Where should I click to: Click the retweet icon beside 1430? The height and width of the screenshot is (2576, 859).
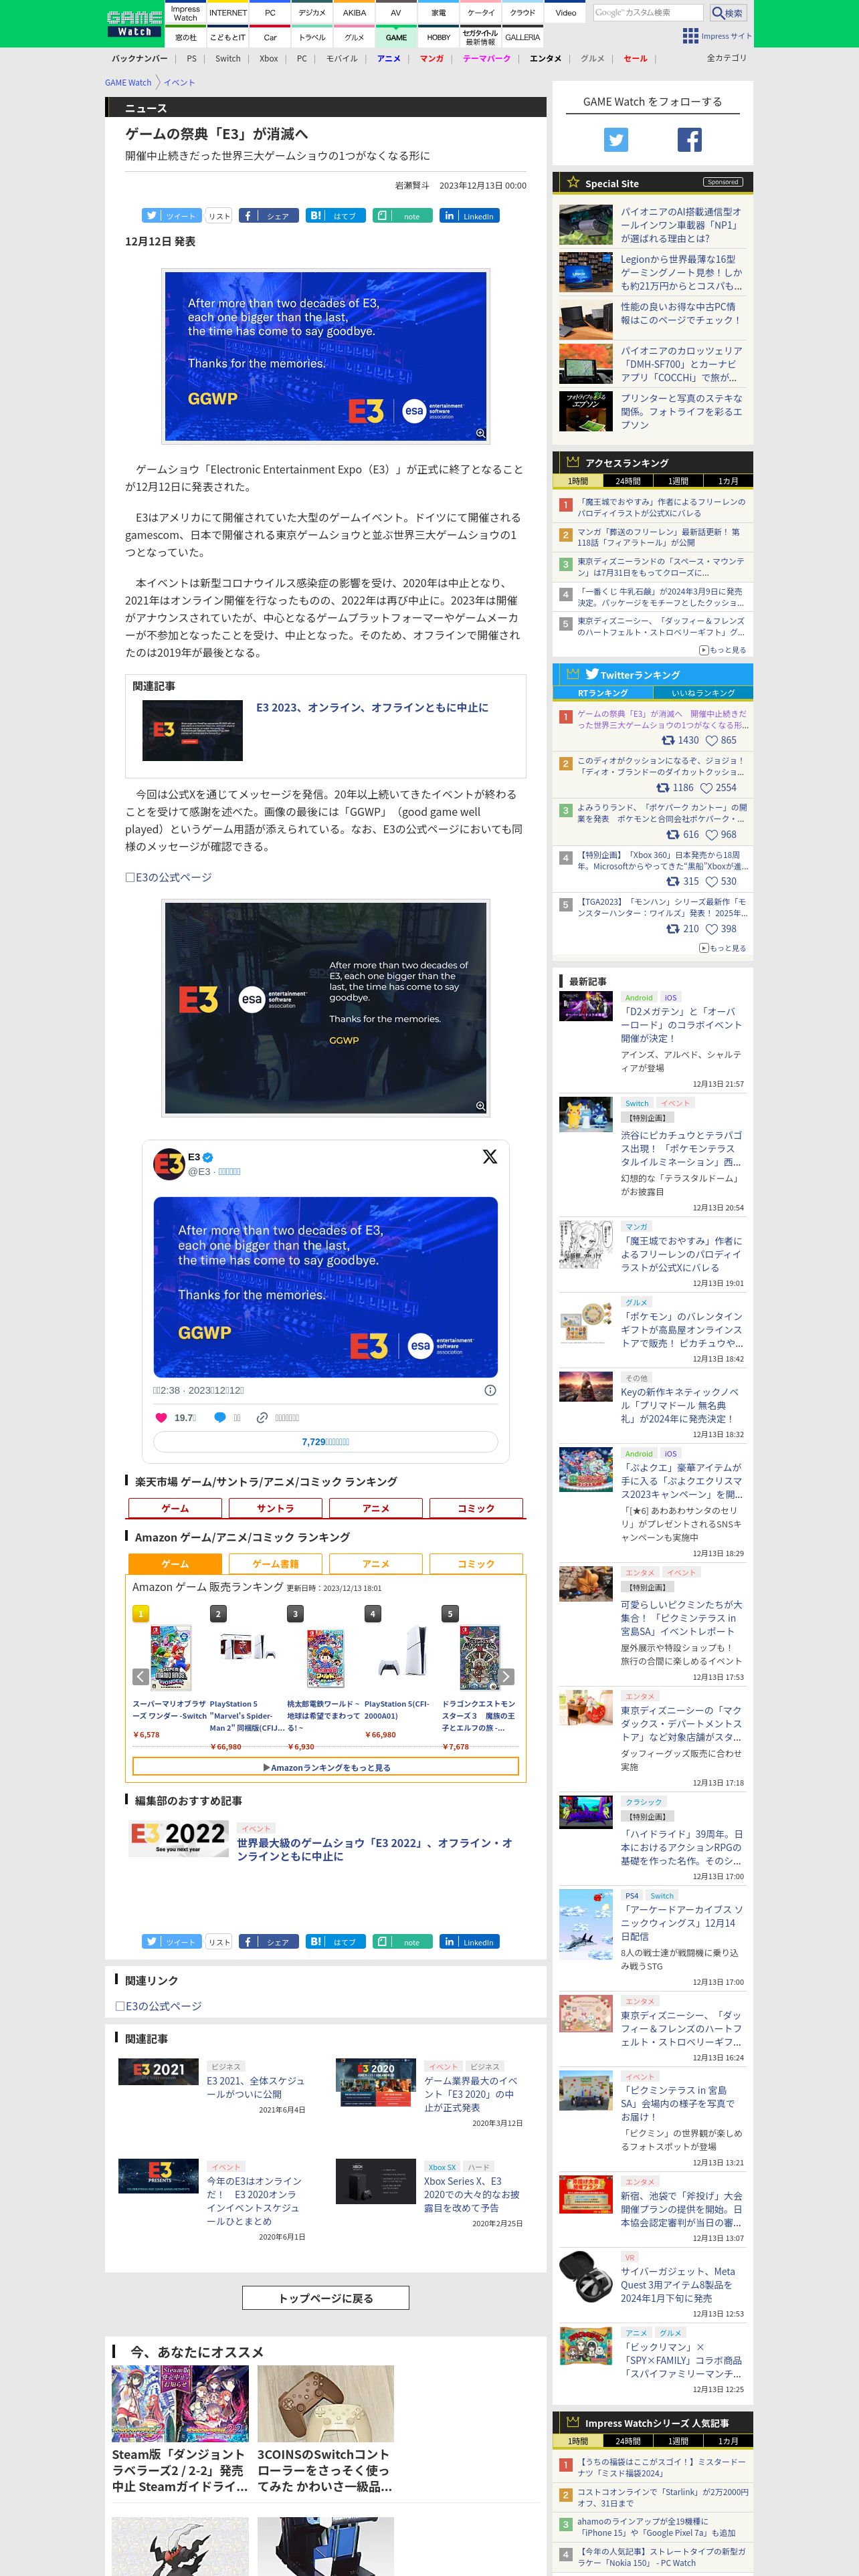coord(668,740)
